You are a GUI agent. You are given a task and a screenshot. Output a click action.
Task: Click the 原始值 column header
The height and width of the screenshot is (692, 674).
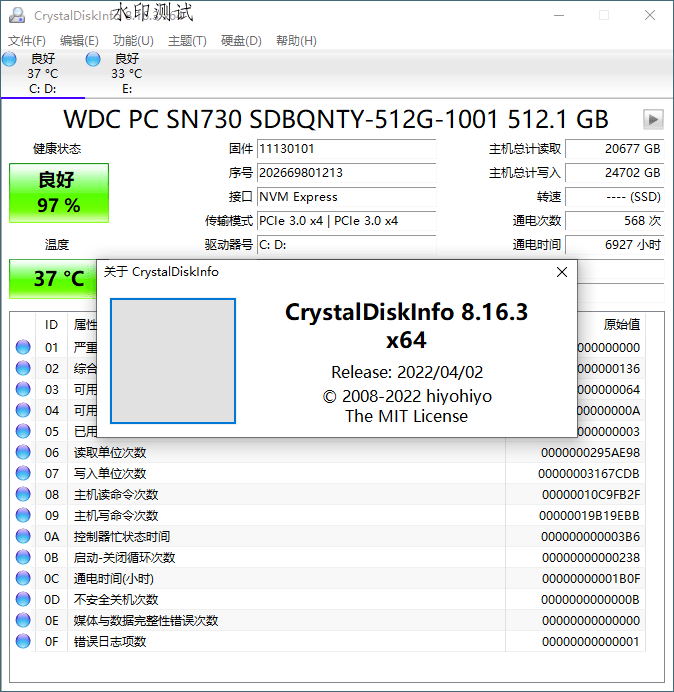pos(621,325)
